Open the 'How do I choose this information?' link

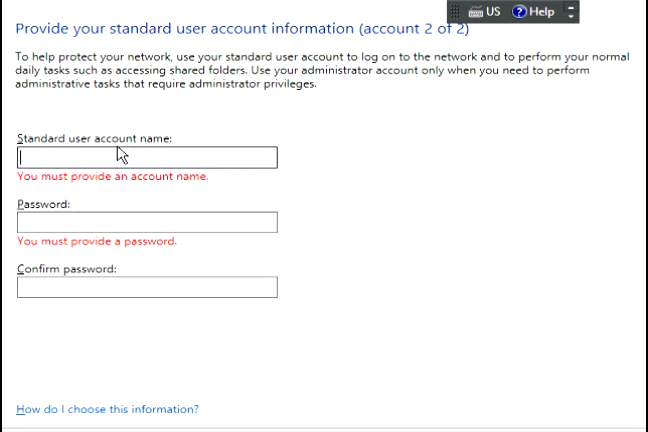pyautogui.click(x=108, y=409)
